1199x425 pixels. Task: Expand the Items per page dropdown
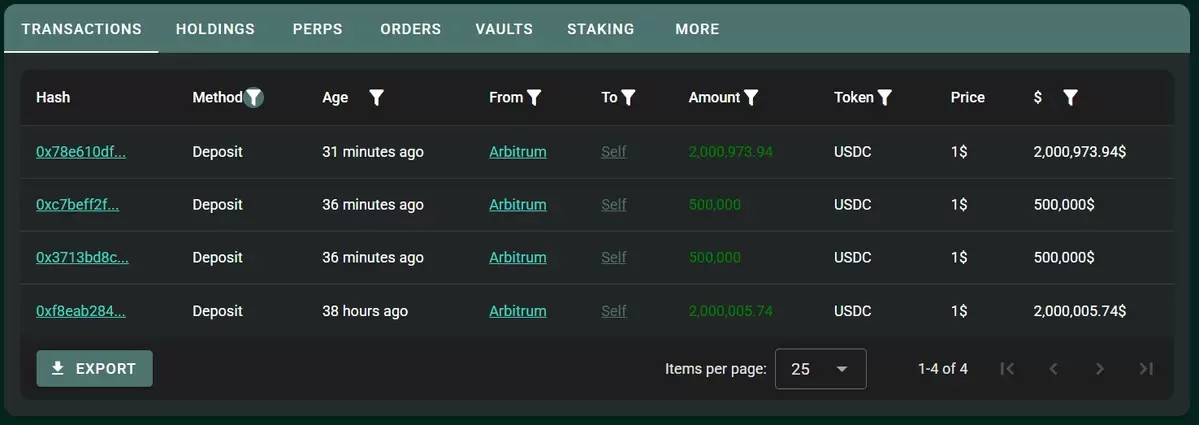click(820, 369)
